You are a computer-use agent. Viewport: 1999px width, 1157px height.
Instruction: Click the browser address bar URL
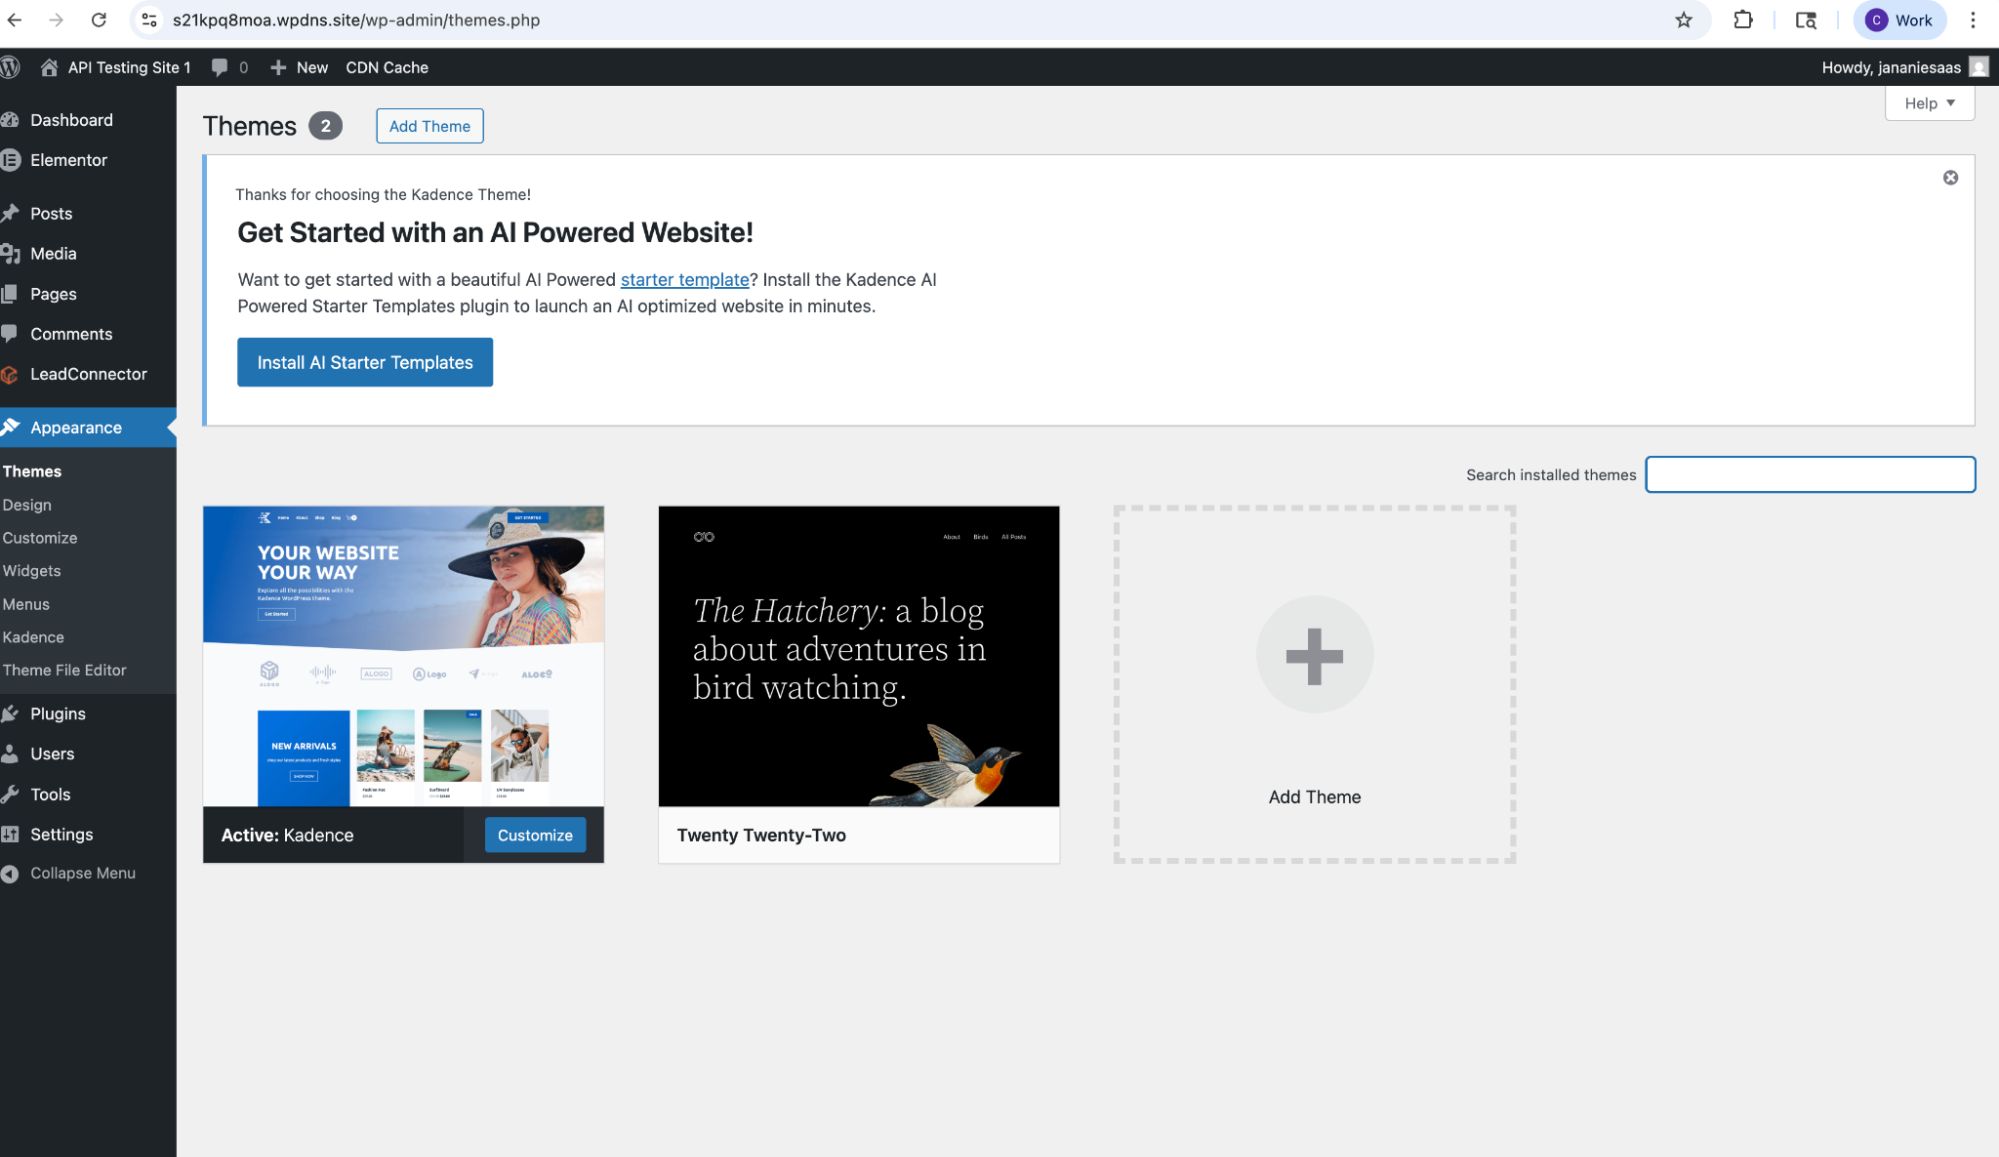(x=356, y=20)
